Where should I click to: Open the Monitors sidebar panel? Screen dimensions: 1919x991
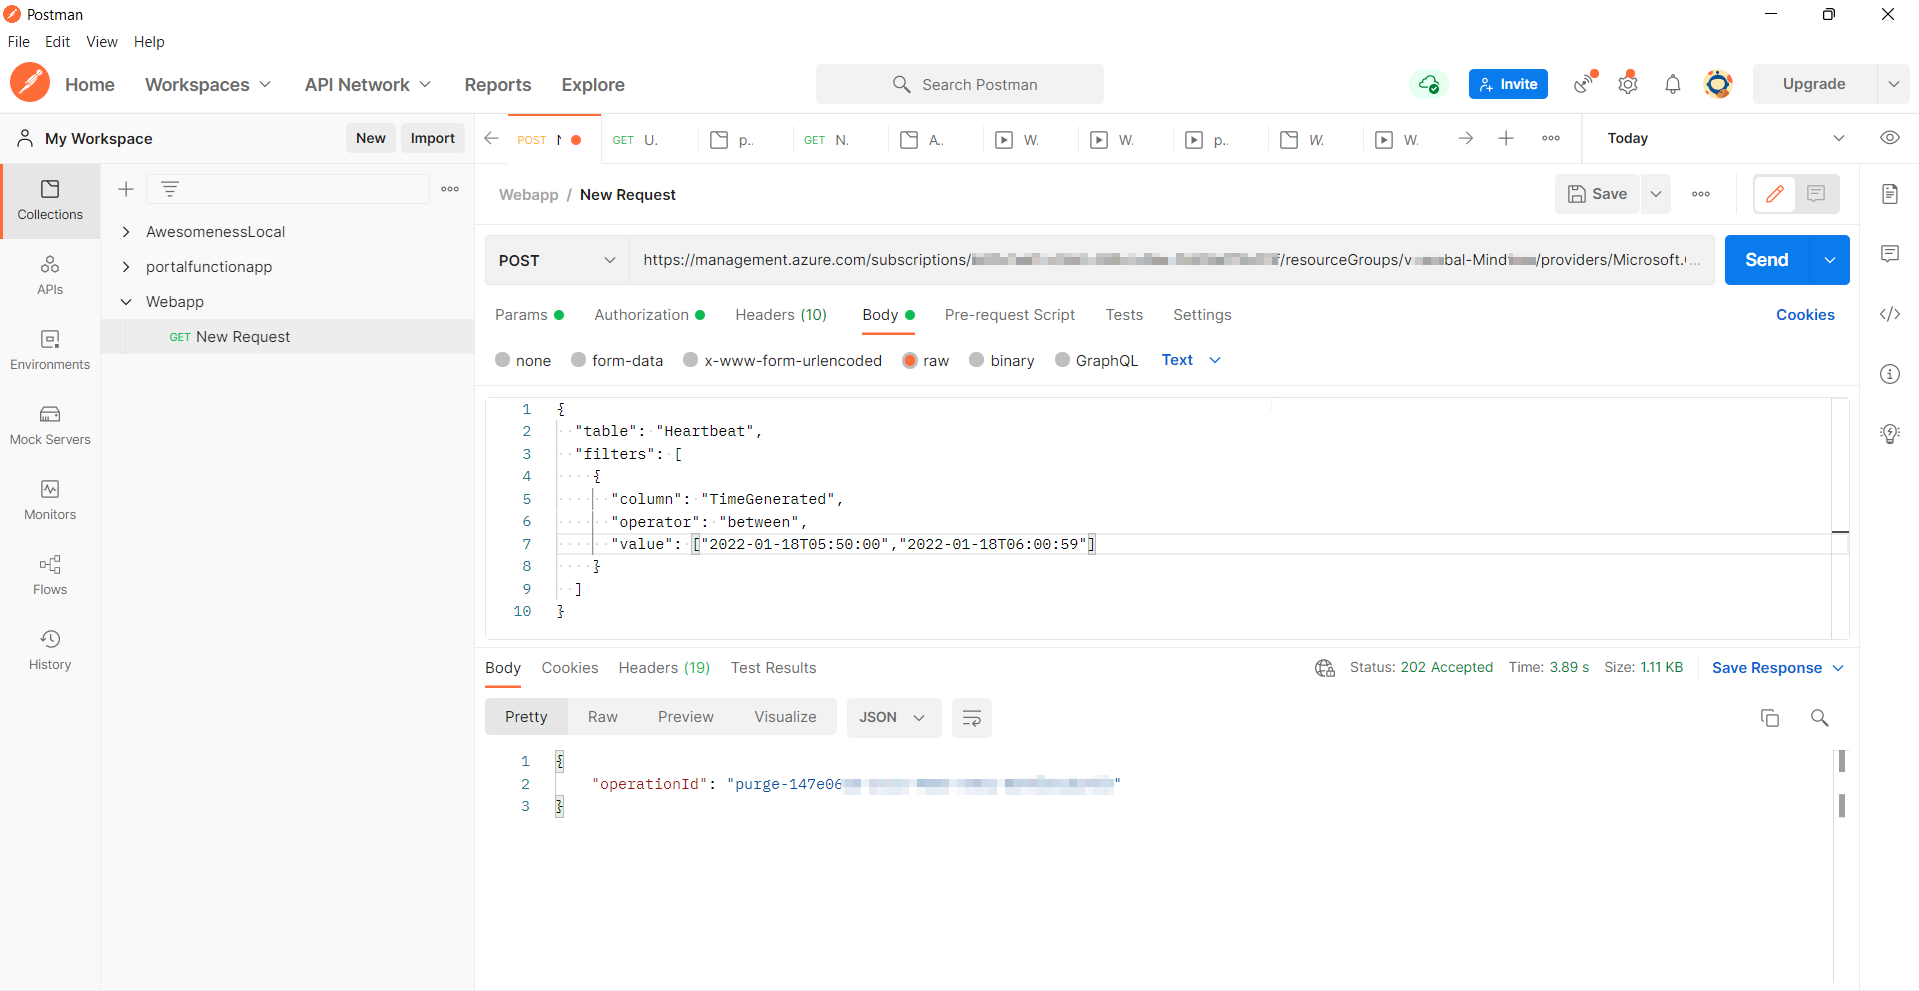pyautogui.click(x=50, y=501)
